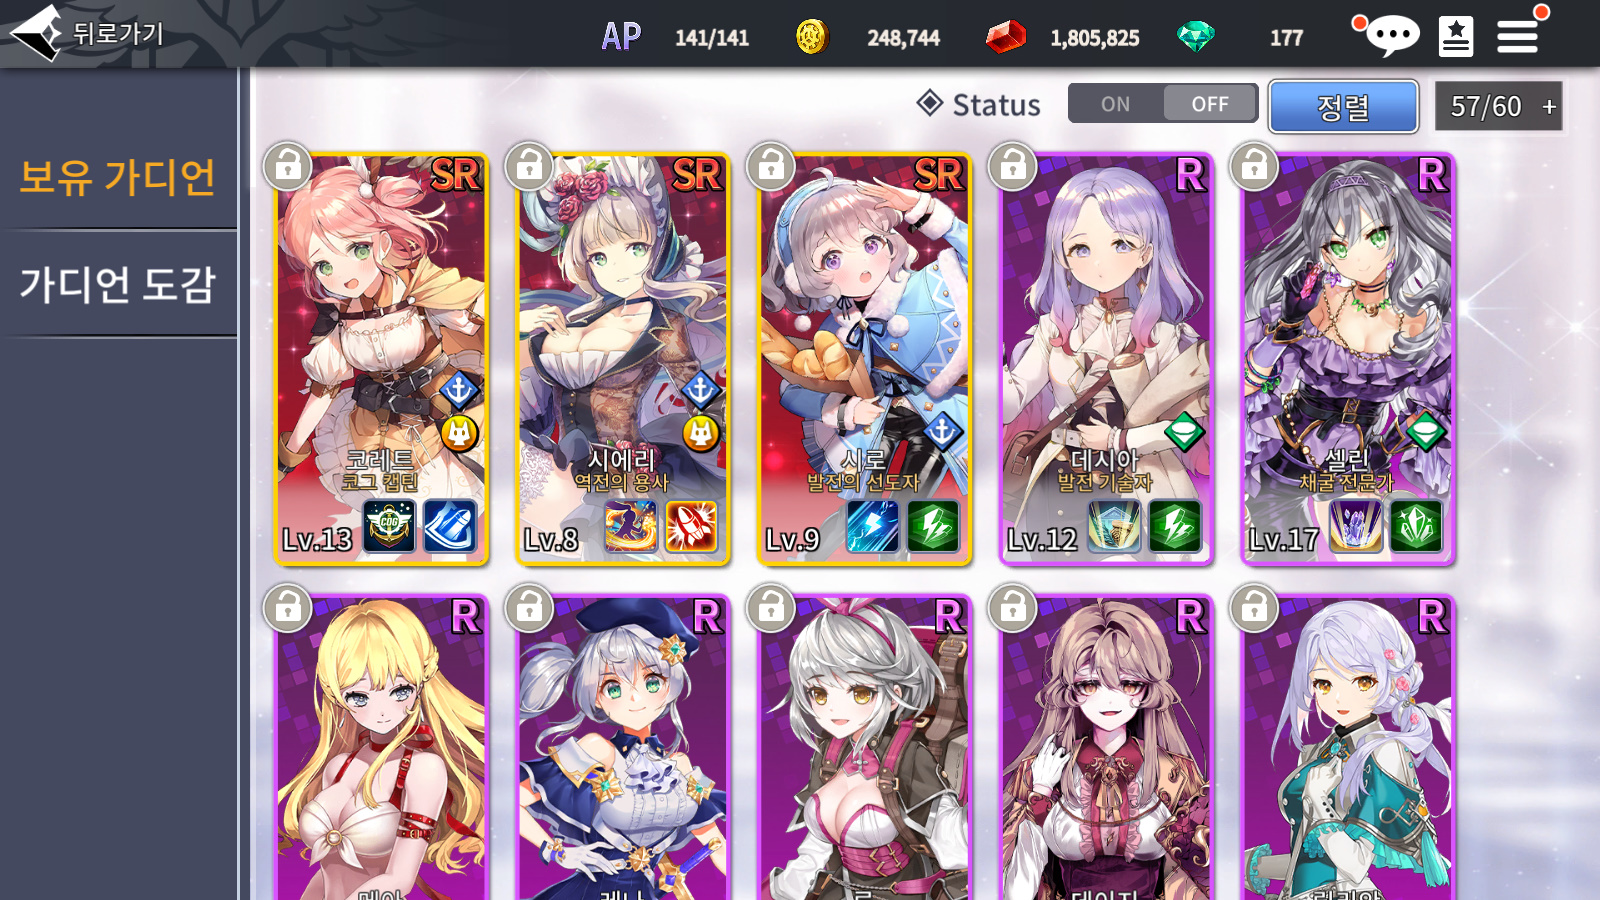The height and width of the screenshot is (900, 1600).
Task: Switch Status toggle to ON
Action: click(x=1116, y=104)
